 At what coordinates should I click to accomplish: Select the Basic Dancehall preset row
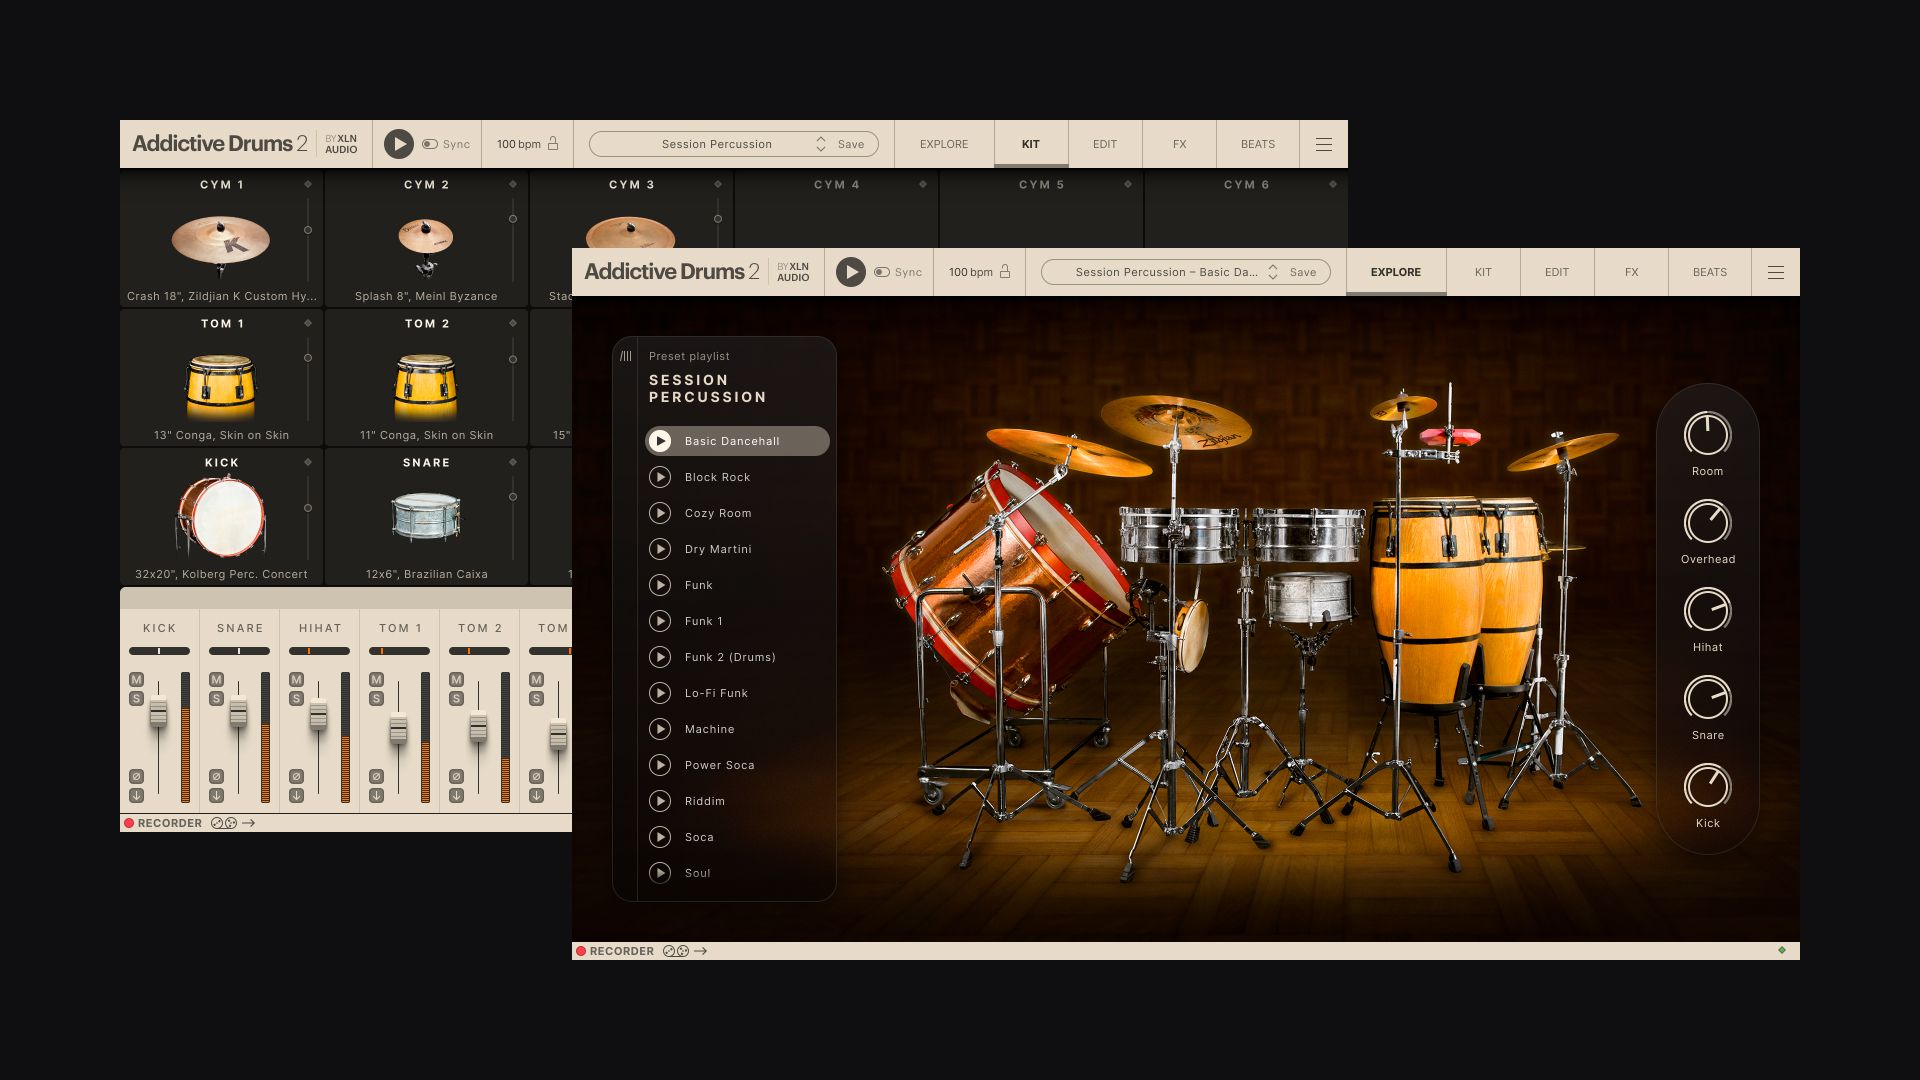[737, 441]
